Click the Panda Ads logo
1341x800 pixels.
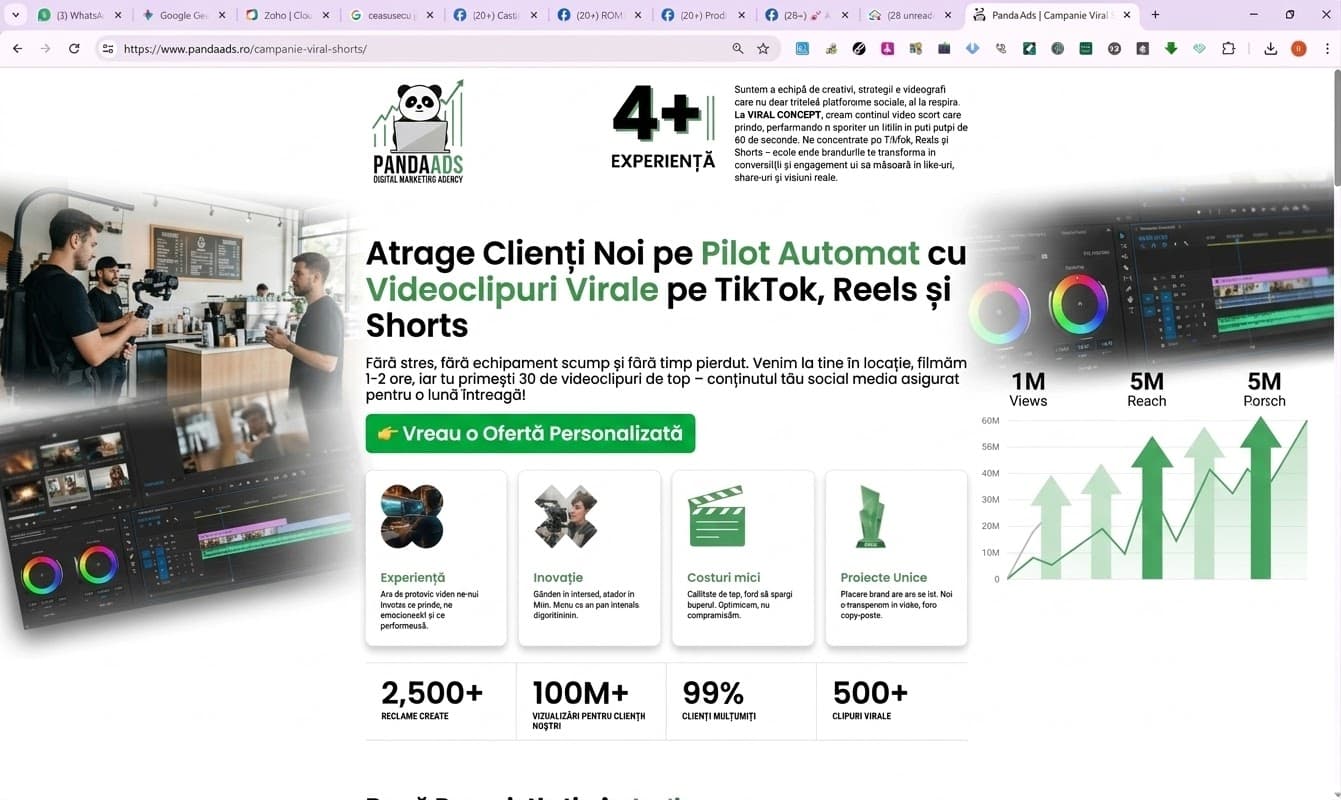click(x=418, y=132)
